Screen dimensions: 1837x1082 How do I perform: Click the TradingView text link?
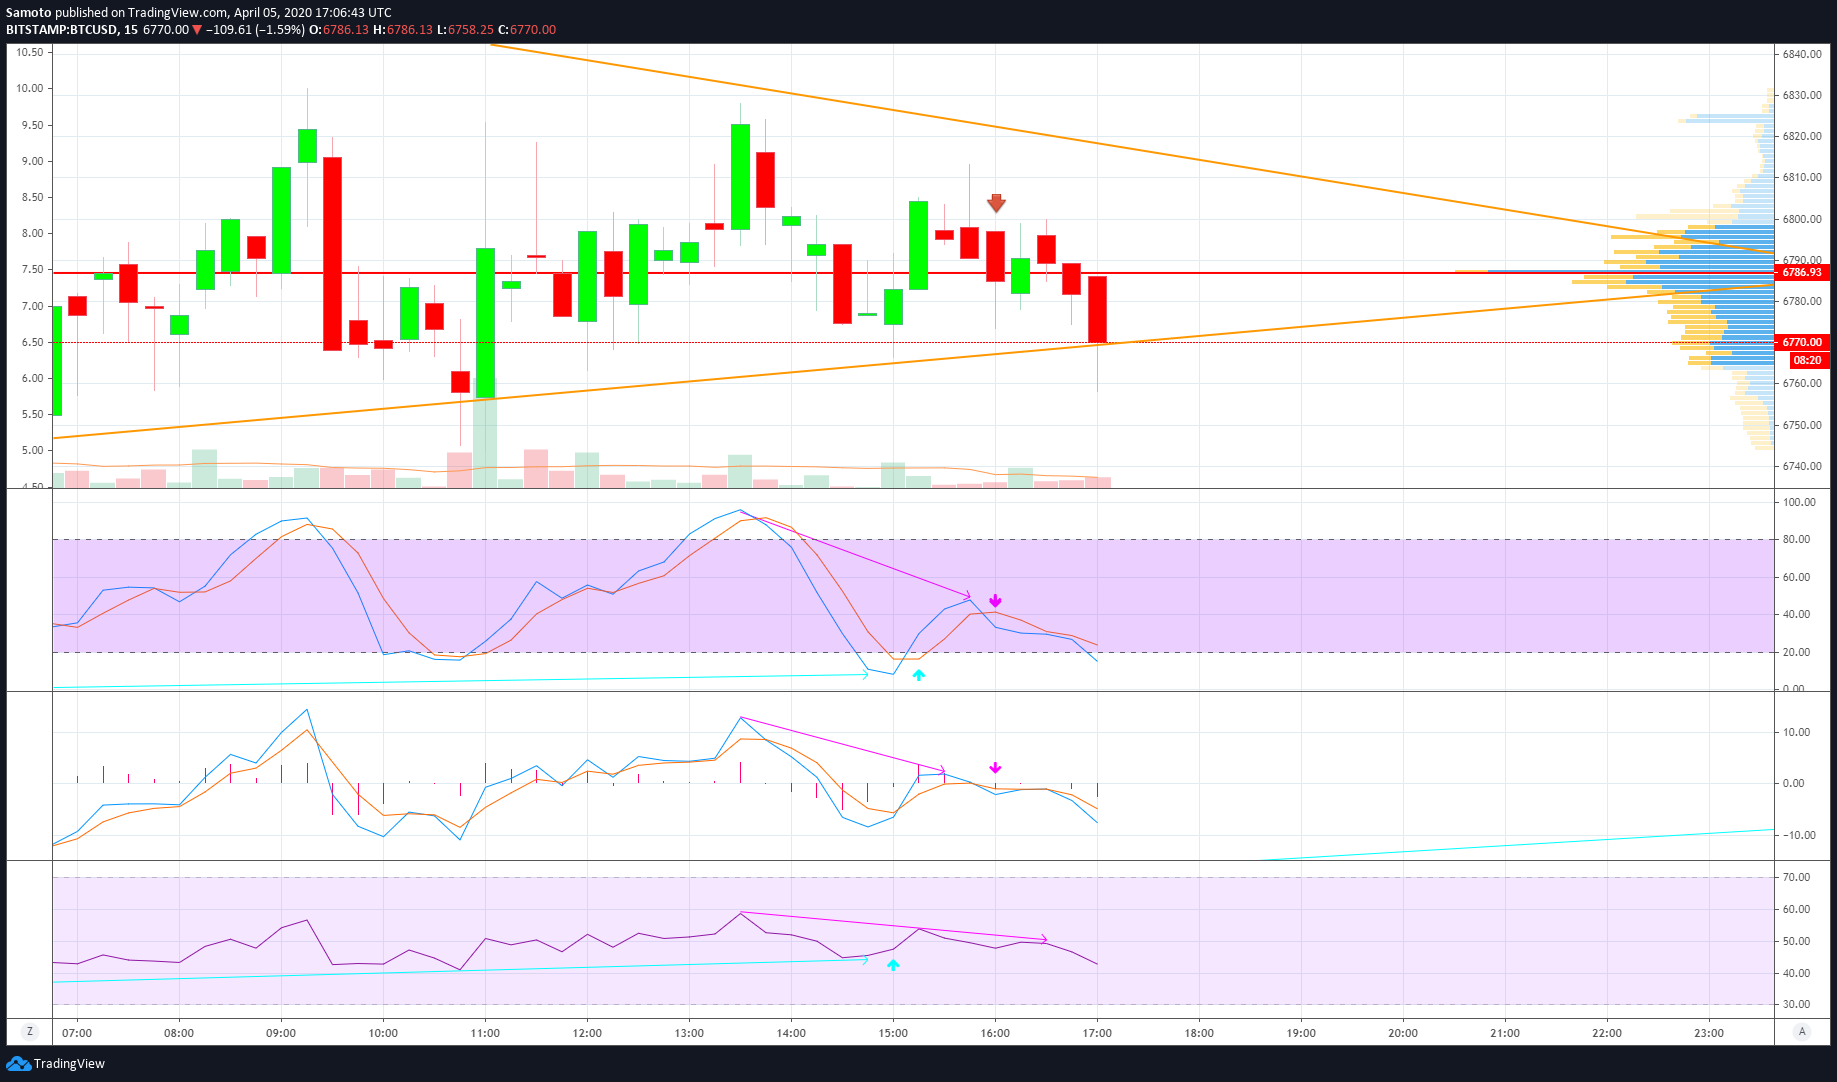(69, 1064)
